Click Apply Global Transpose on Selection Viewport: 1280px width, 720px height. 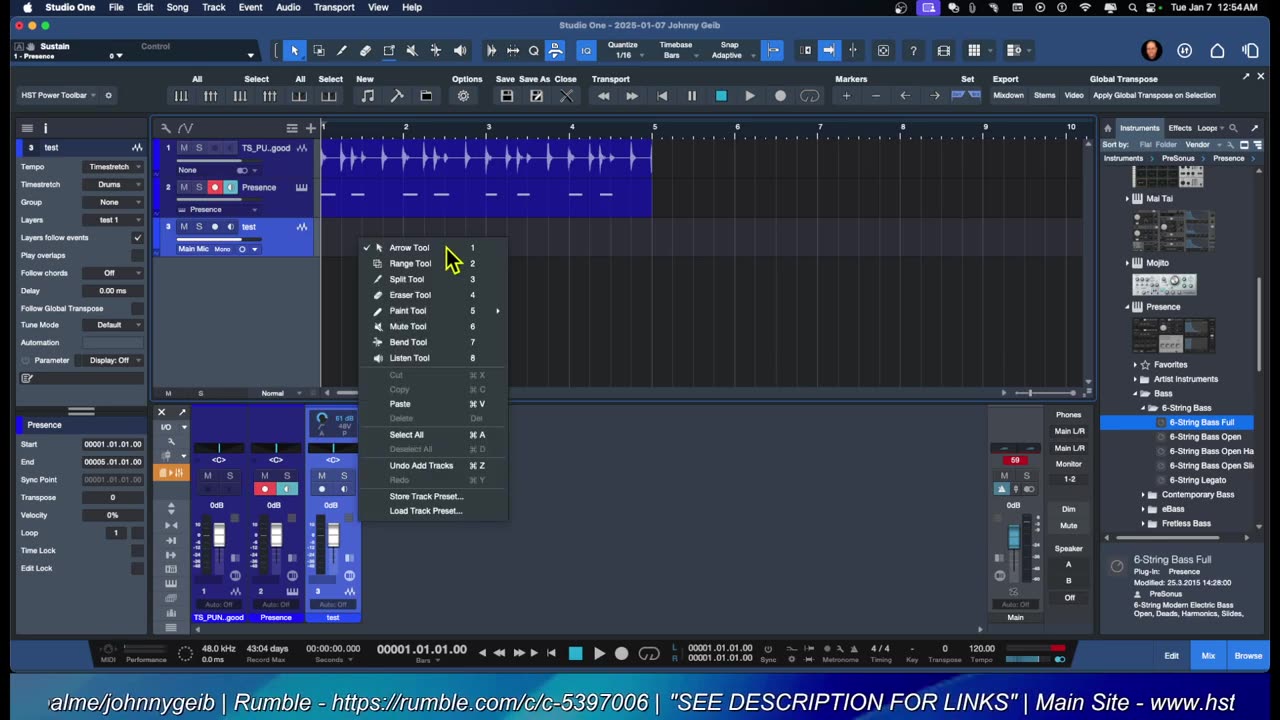coord(1155,96)
